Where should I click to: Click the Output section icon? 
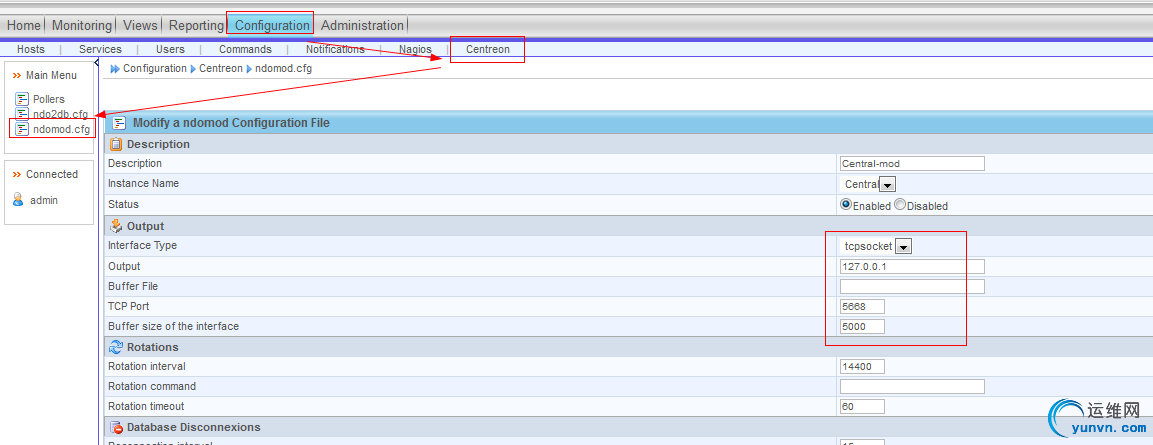115,226
